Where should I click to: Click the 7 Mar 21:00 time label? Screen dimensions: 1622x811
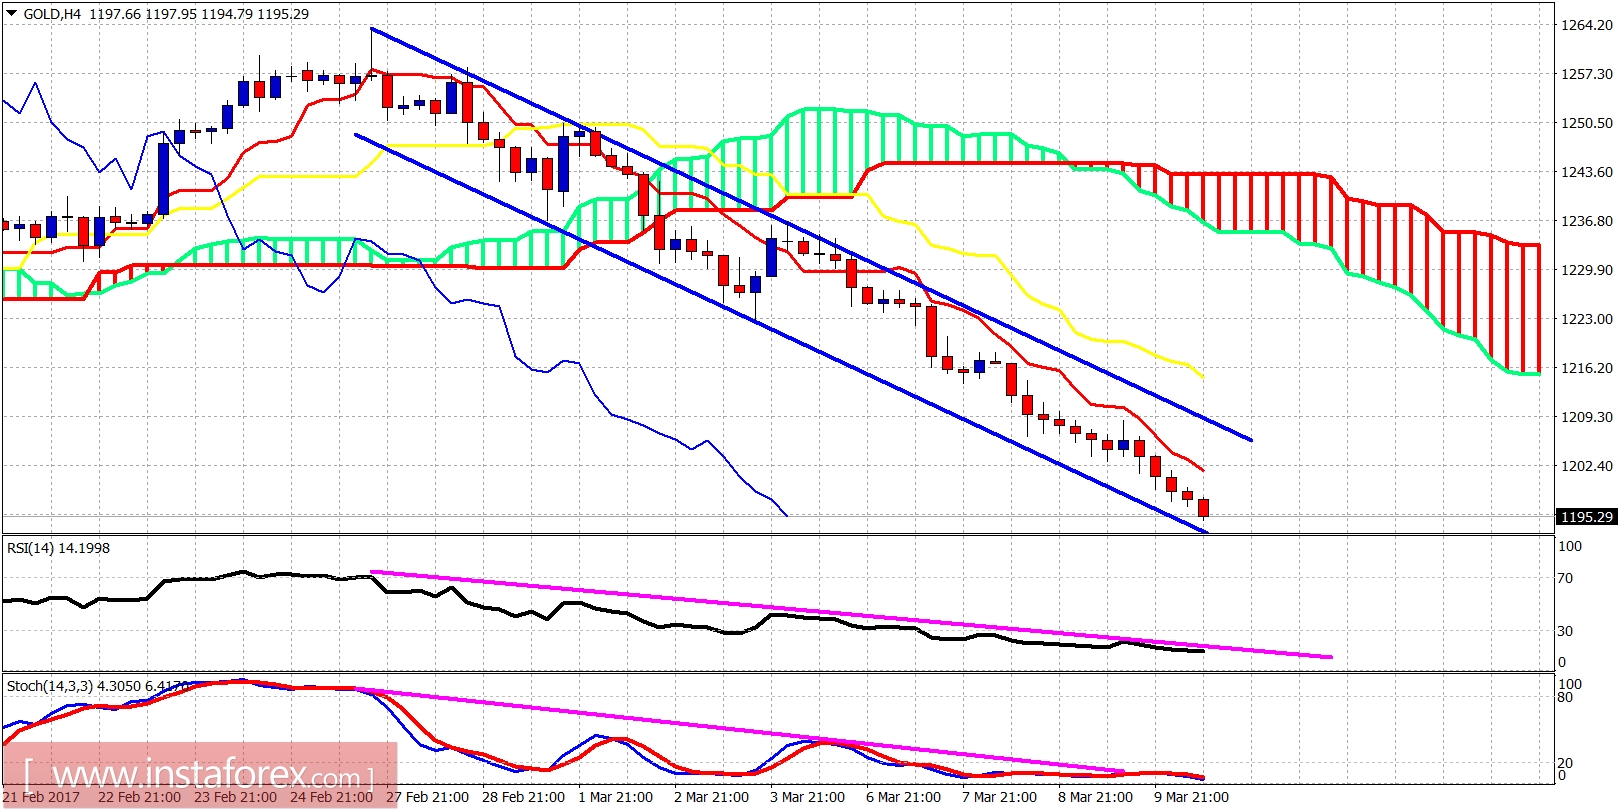pos(999,797)
